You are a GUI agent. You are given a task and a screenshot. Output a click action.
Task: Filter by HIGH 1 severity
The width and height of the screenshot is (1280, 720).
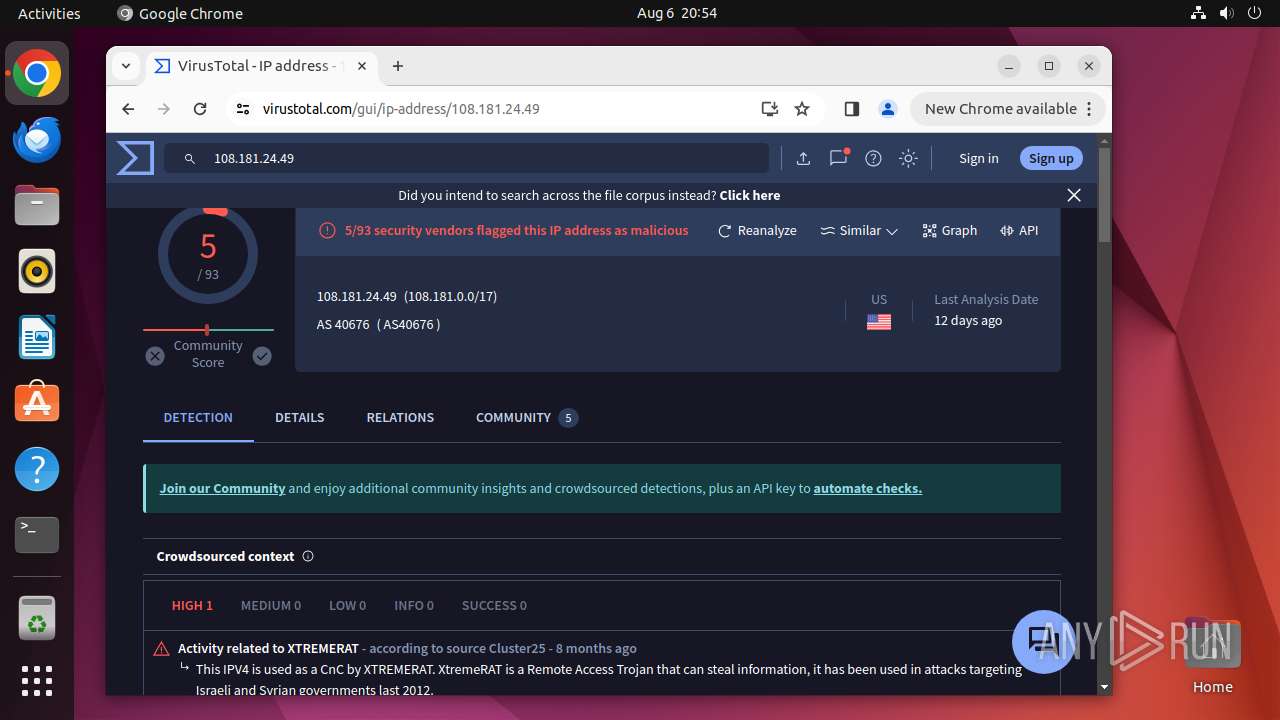tap(192, 605)
